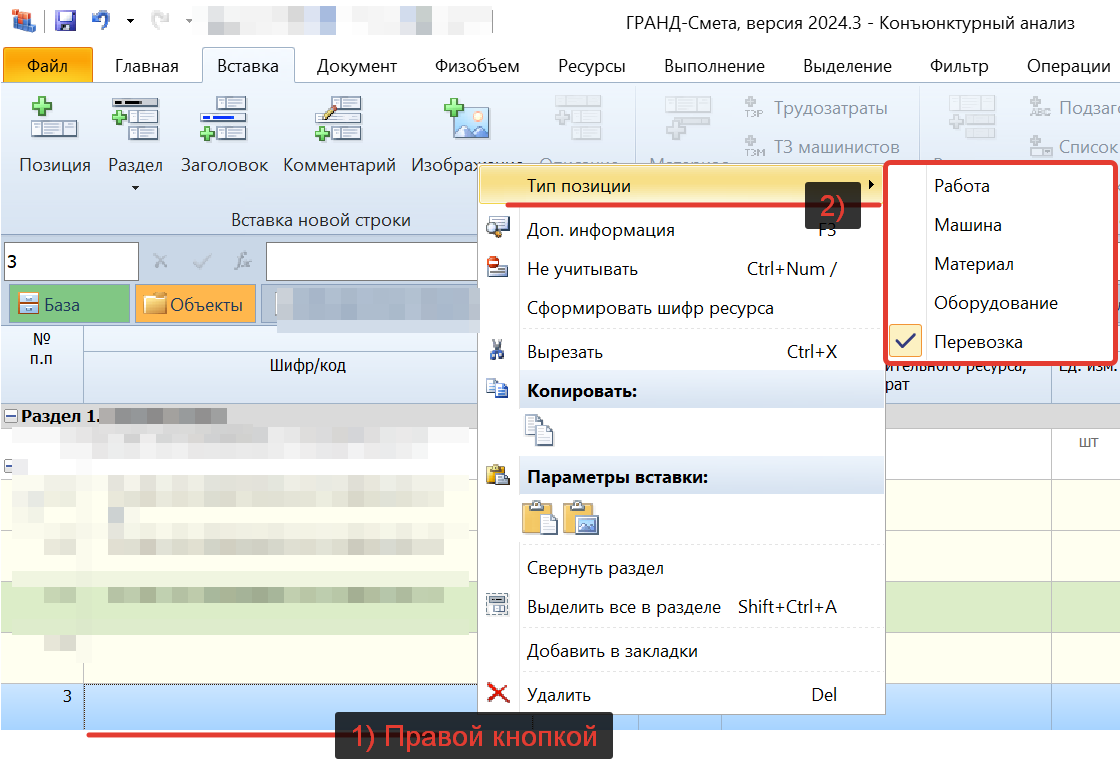Choose Не учитывать in context menu
This screenshot has height=759, width=1120.
pos(680,269)
